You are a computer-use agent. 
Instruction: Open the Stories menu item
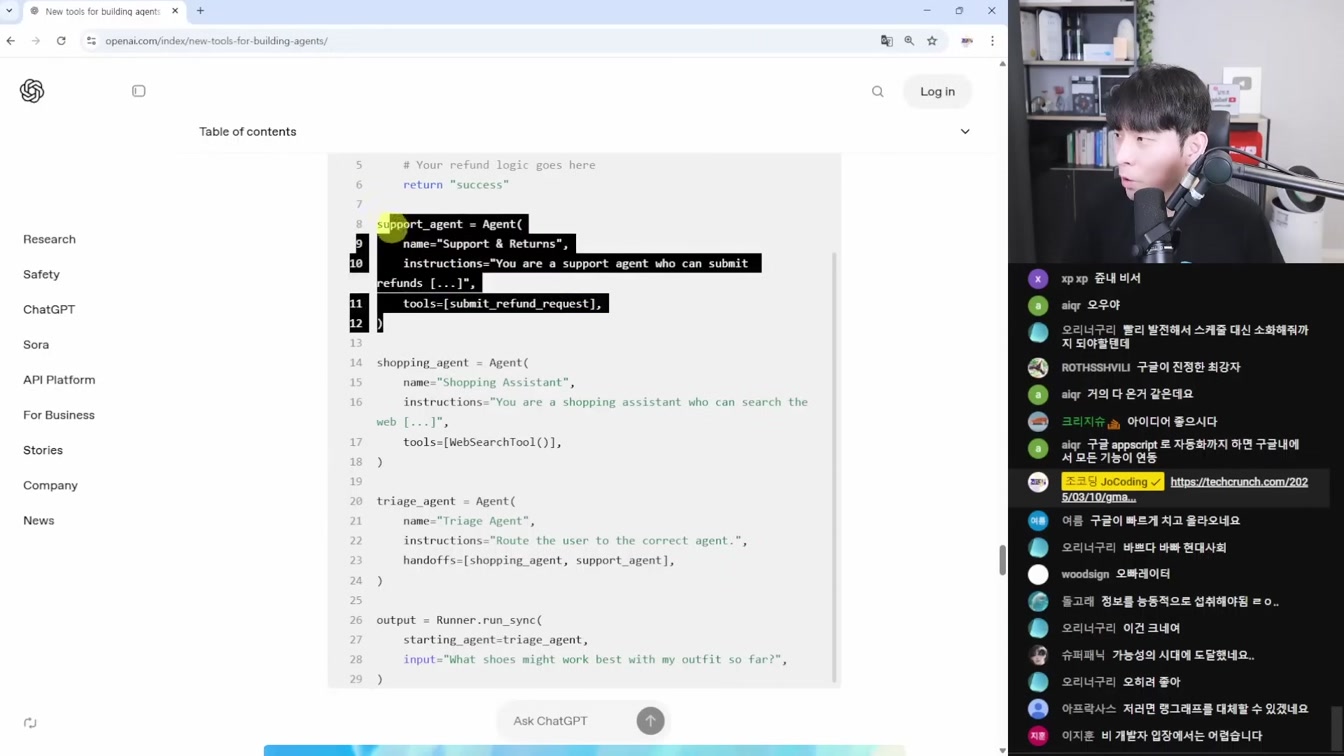pyautogui.click(x=43, y=450)
